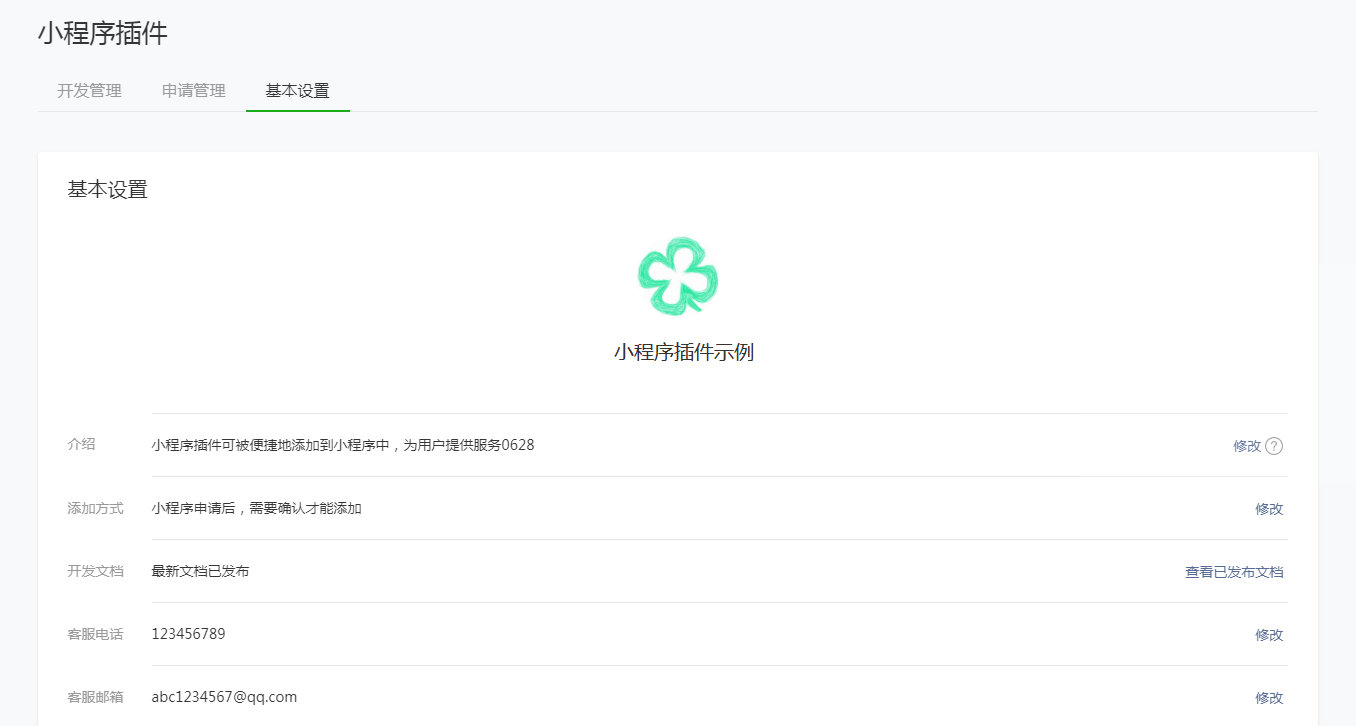Image resolution: width=1356 pixels, height=726 pixels.
Task: Click the green clover plugin logo
Action: point(678,277)
